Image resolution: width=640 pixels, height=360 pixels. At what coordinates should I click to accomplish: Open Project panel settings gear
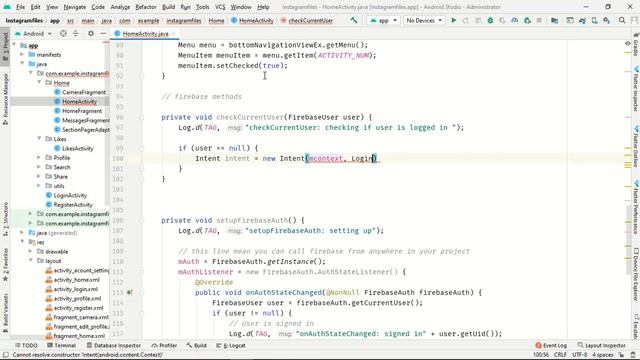tap(91, 33)
